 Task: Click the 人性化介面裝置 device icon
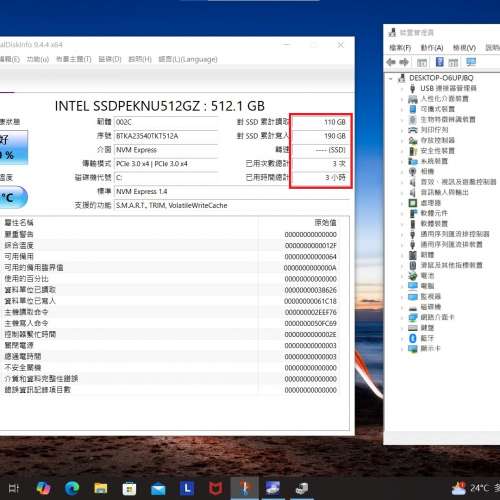coord(413,99)
